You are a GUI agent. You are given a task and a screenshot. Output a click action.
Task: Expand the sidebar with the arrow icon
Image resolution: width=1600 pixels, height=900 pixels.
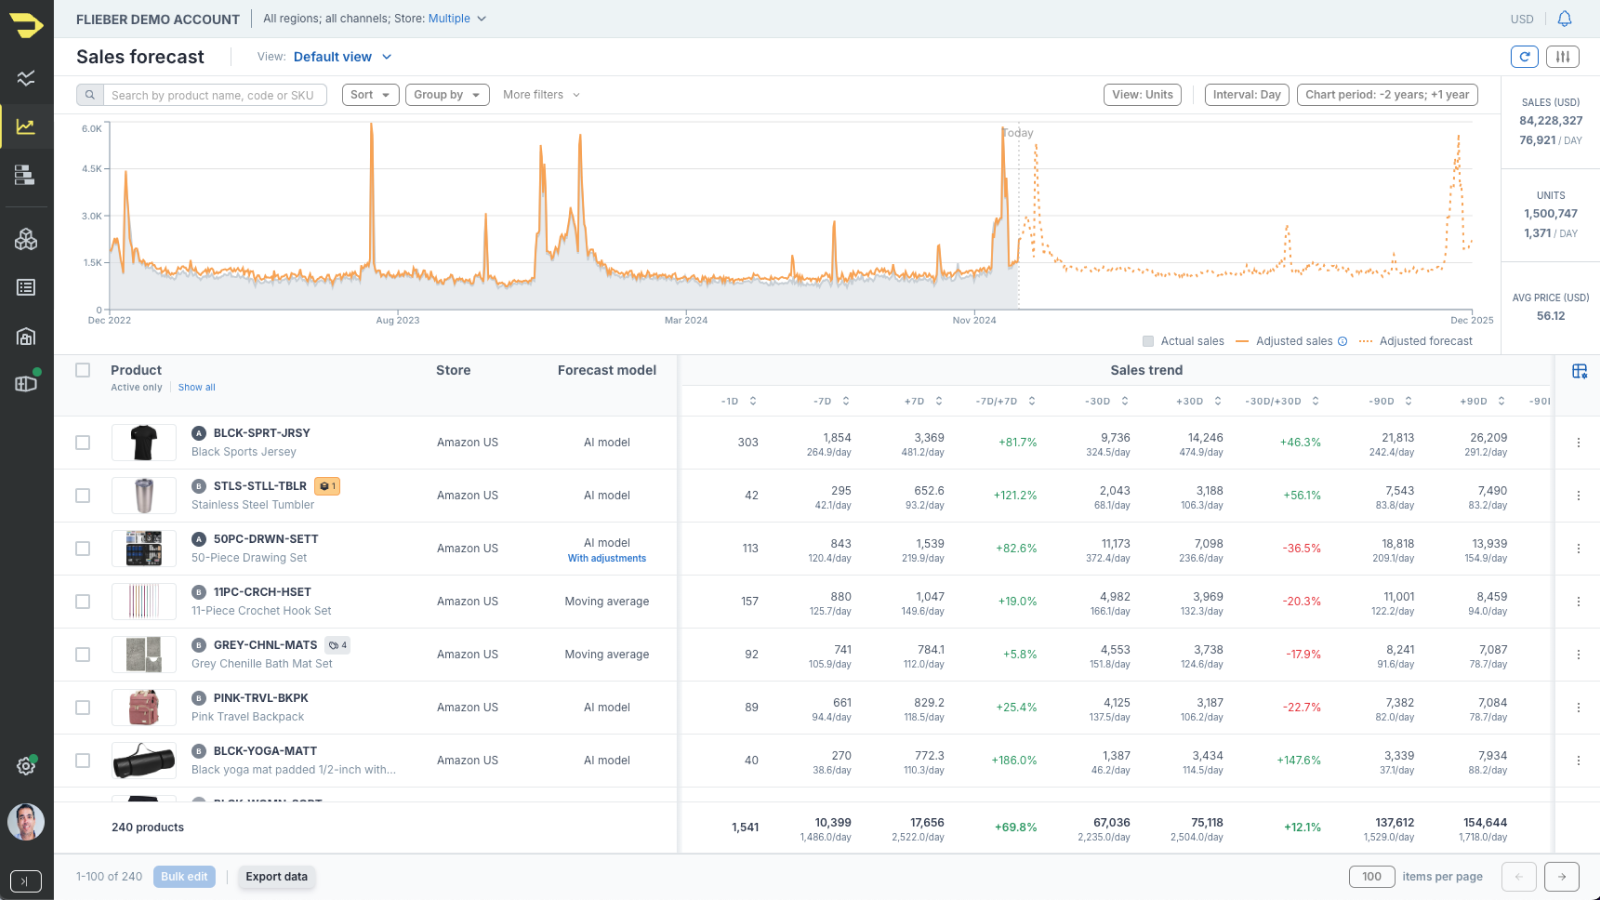coord(26,881)
